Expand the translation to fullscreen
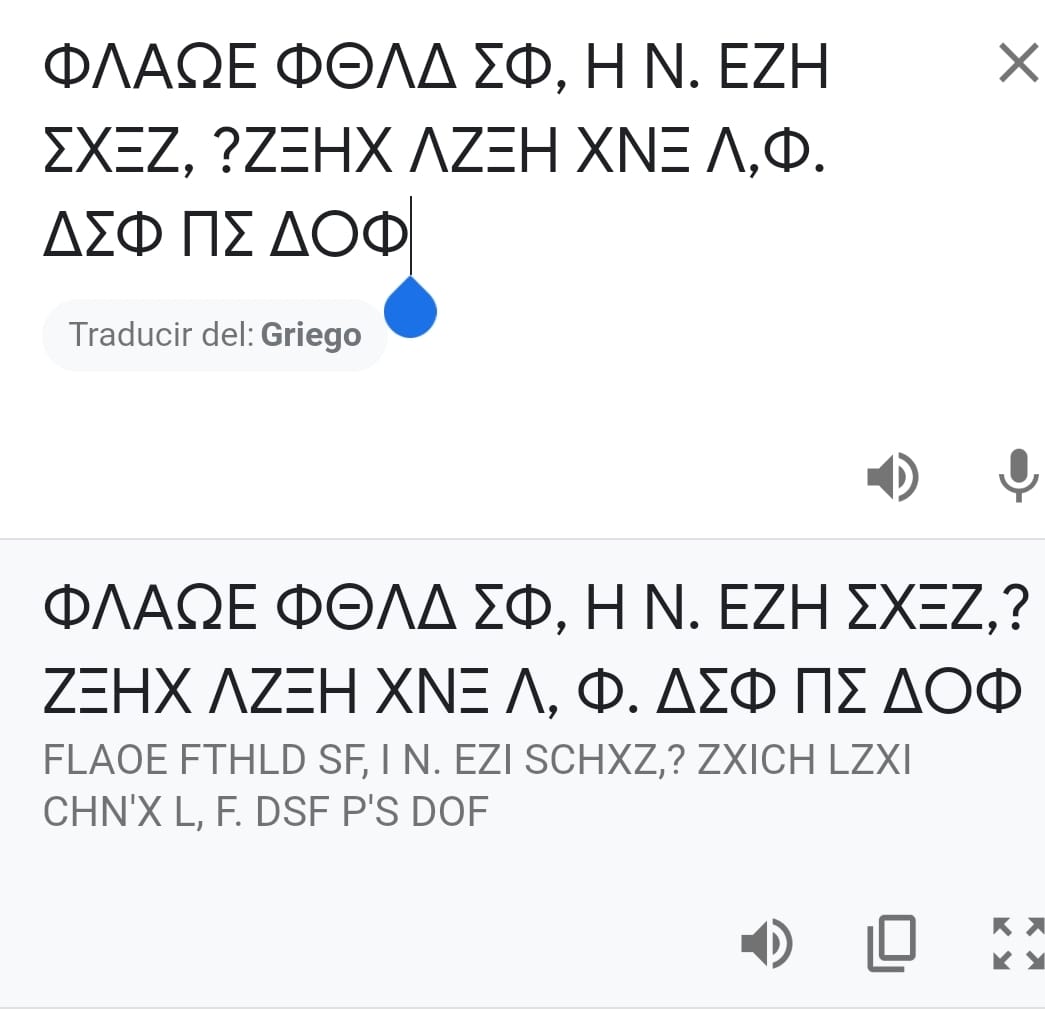This screenshot has height=1019, width=1045. [x=1016, y=943]
